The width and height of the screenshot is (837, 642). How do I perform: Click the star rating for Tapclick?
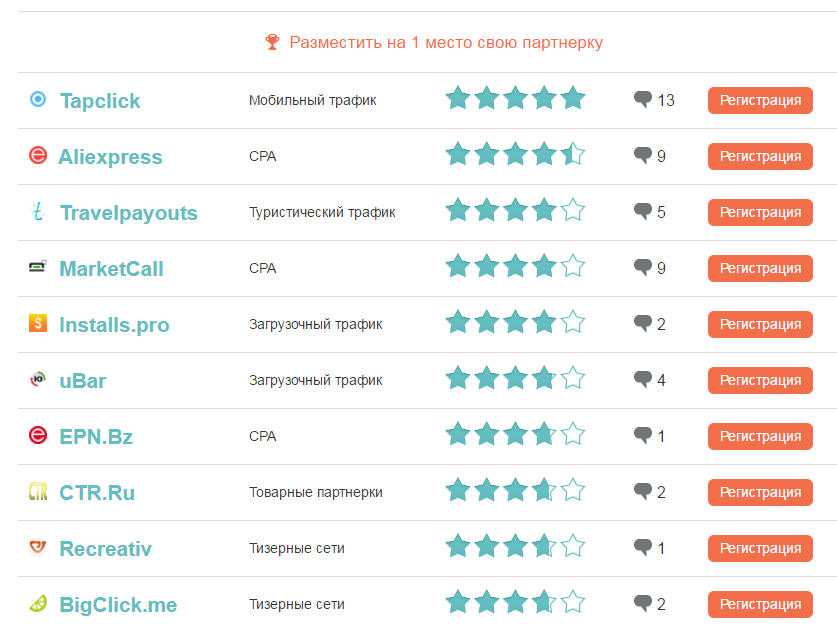515,99
